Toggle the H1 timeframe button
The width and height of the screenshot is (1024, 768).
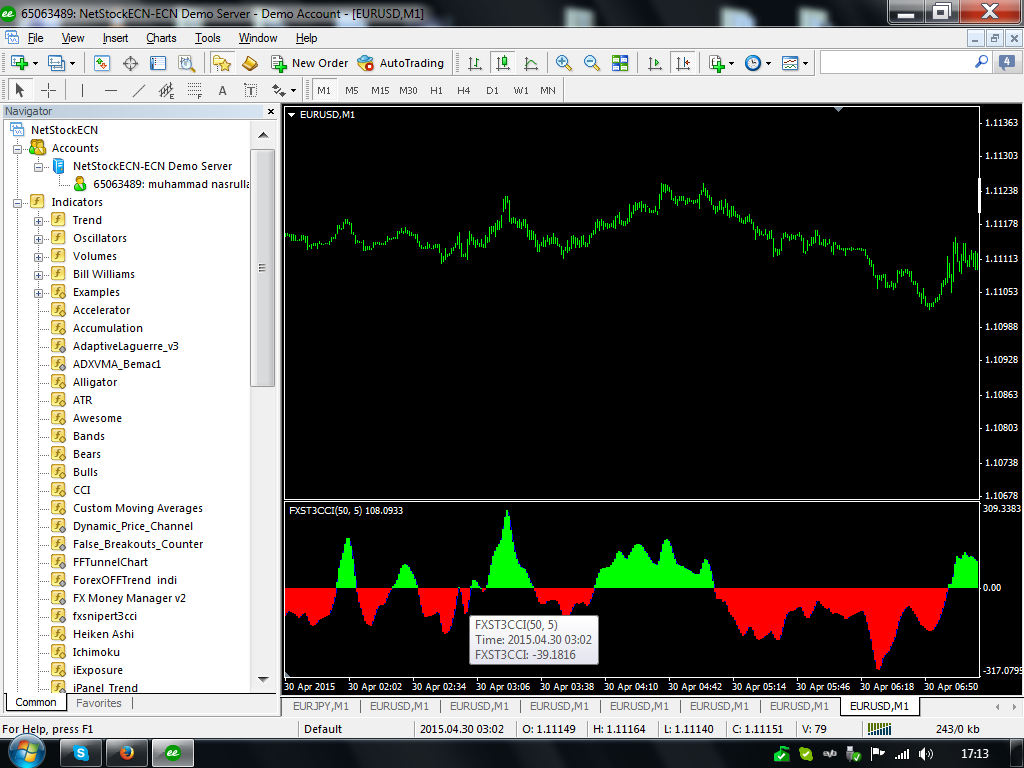[x=436, y=90]
